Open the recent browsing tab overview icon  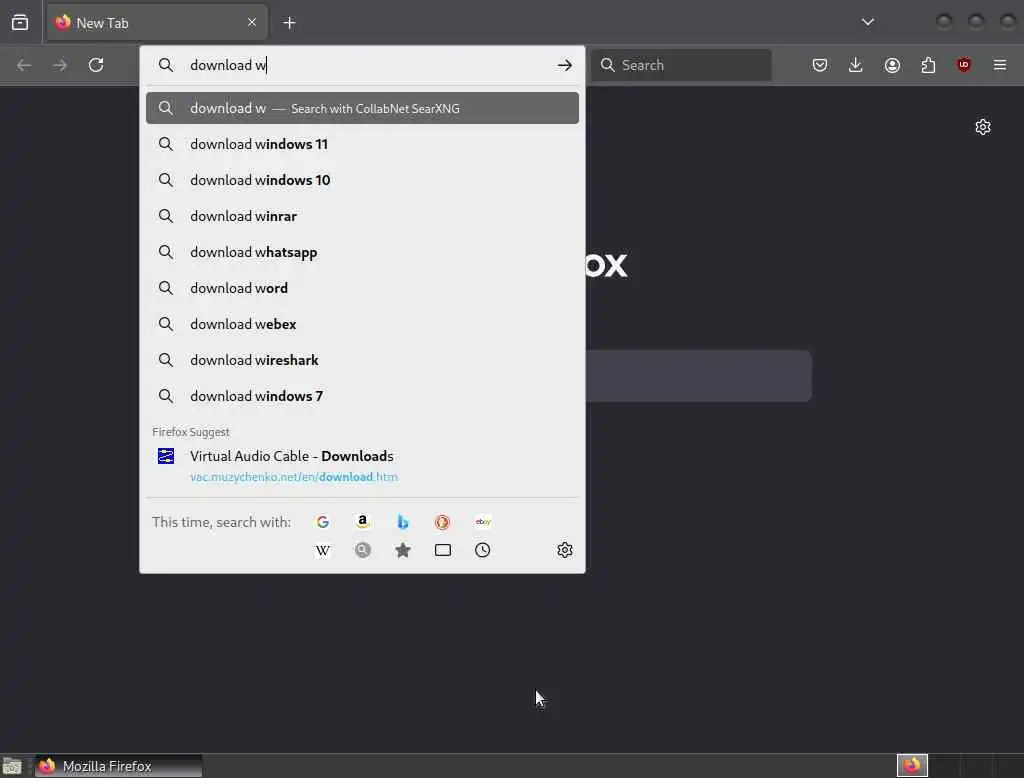click(20, 23)
